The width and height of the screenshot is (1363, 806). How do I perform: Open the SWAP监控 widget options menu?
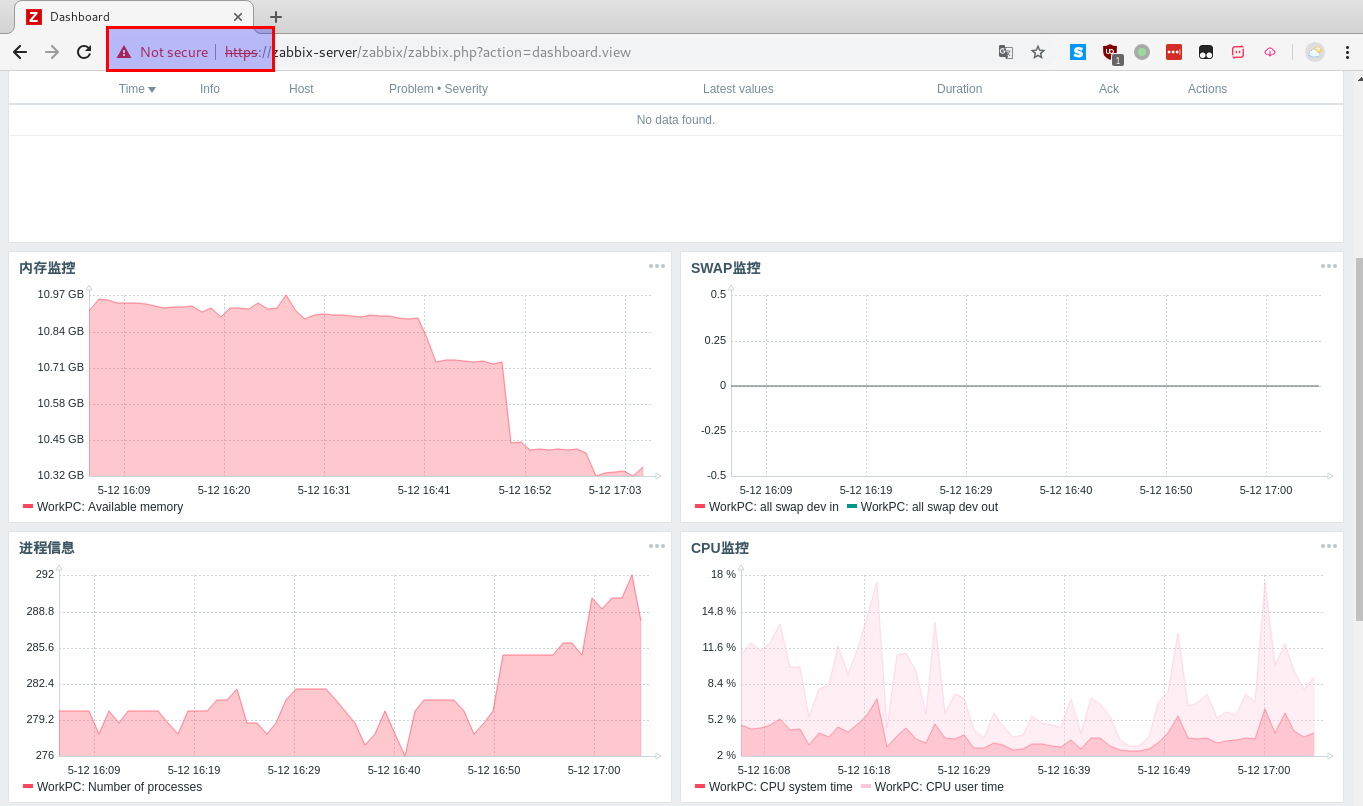tap(1329, 266)
